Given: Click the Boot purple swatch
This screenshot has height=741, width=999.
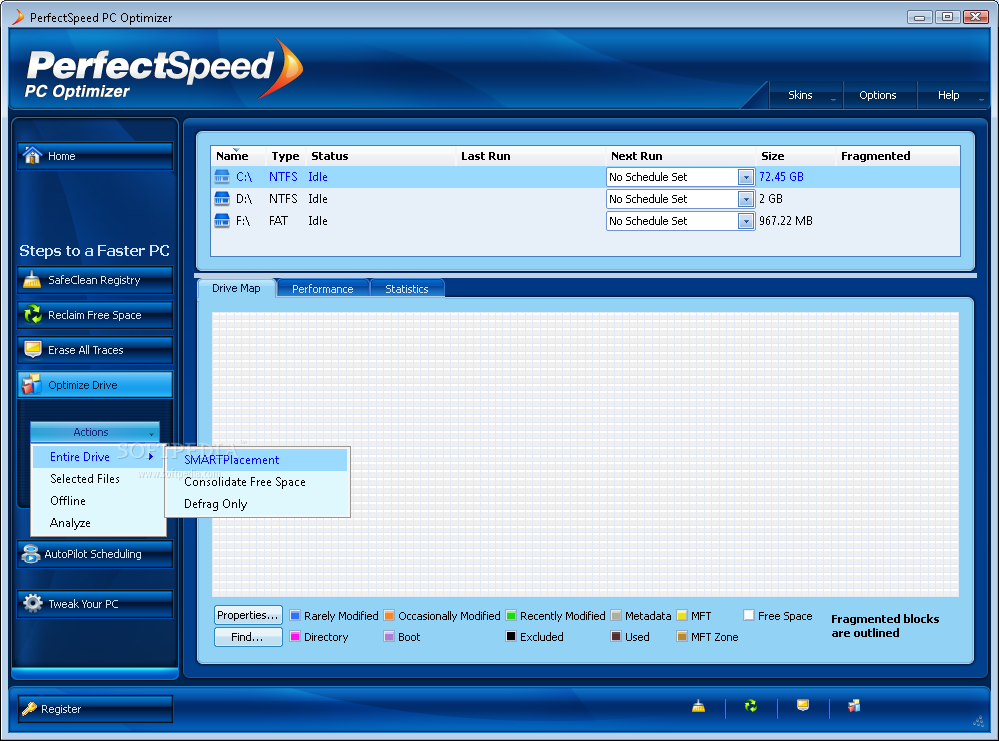Looking at the screenshot, I should point(389,637).
